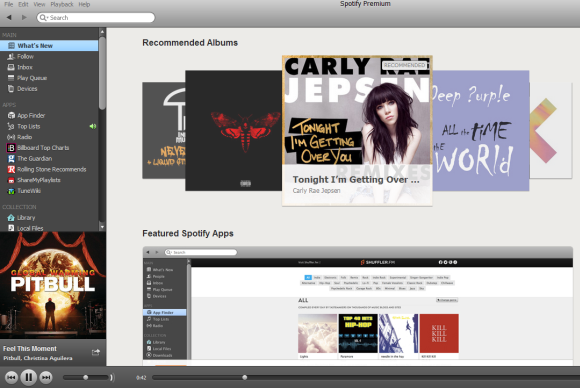Click the Feel This Moment track title
The height and width of the screenshot is (388, 580).
(30, 348)
